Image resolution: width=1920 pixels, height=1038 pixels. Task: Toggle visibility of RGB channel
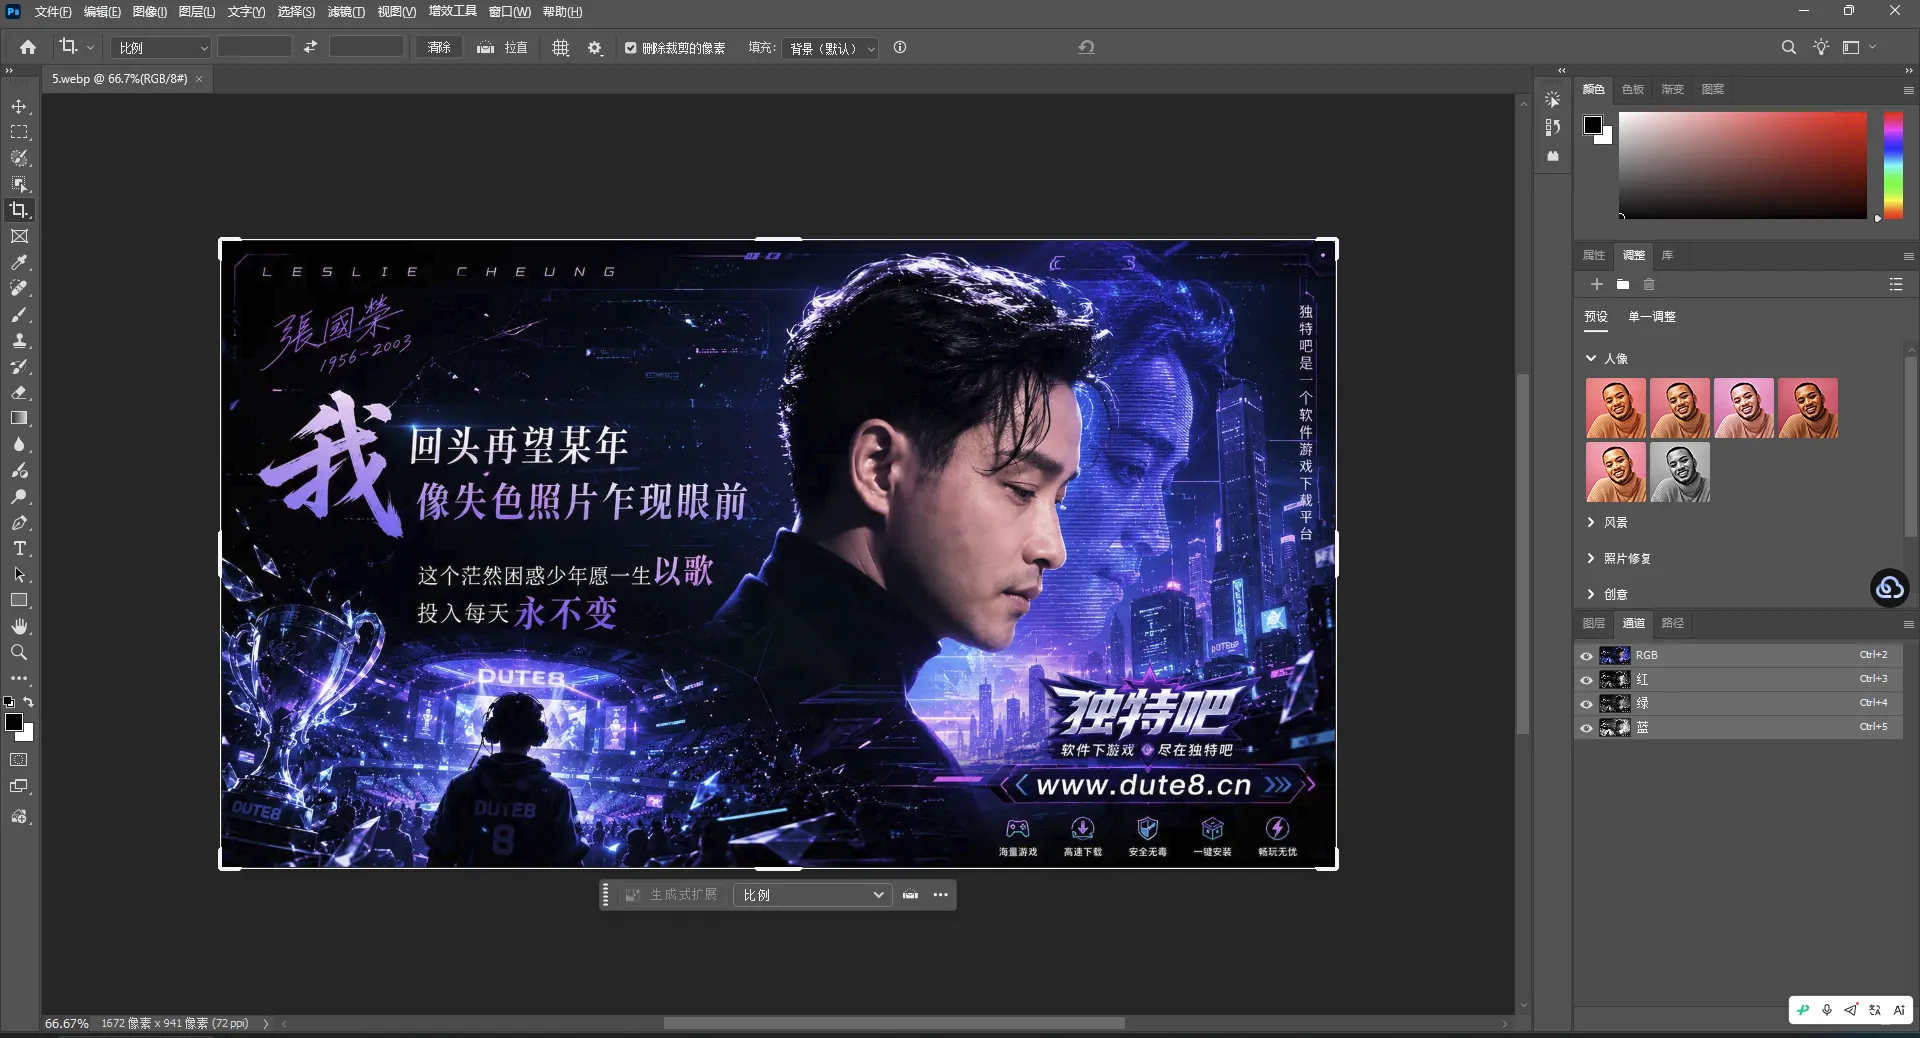click(1586, 656)
